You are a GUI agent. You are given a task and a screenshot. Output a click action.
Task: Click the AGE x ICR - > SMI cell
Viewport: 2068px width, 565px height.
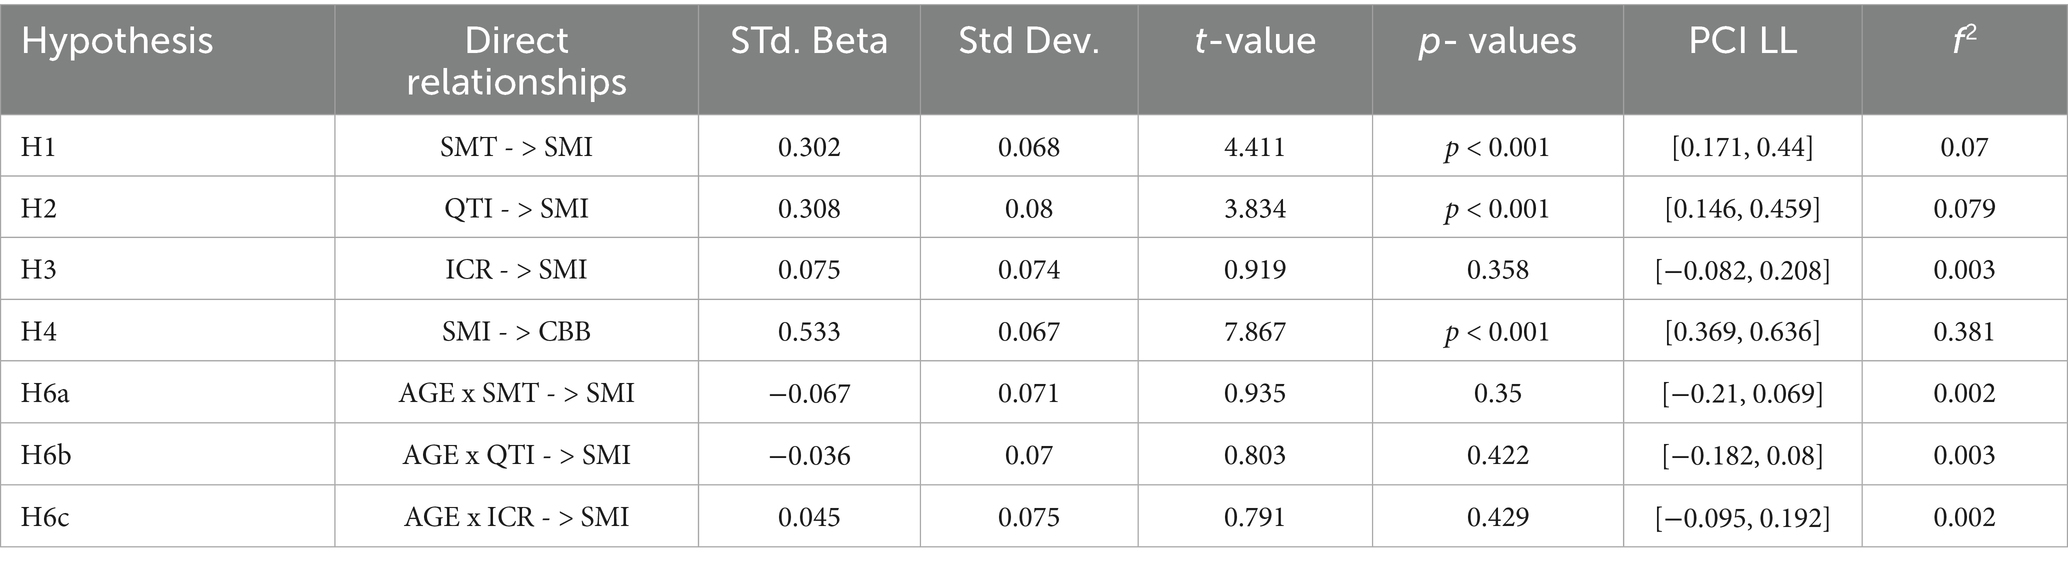[x=516, y=517]
